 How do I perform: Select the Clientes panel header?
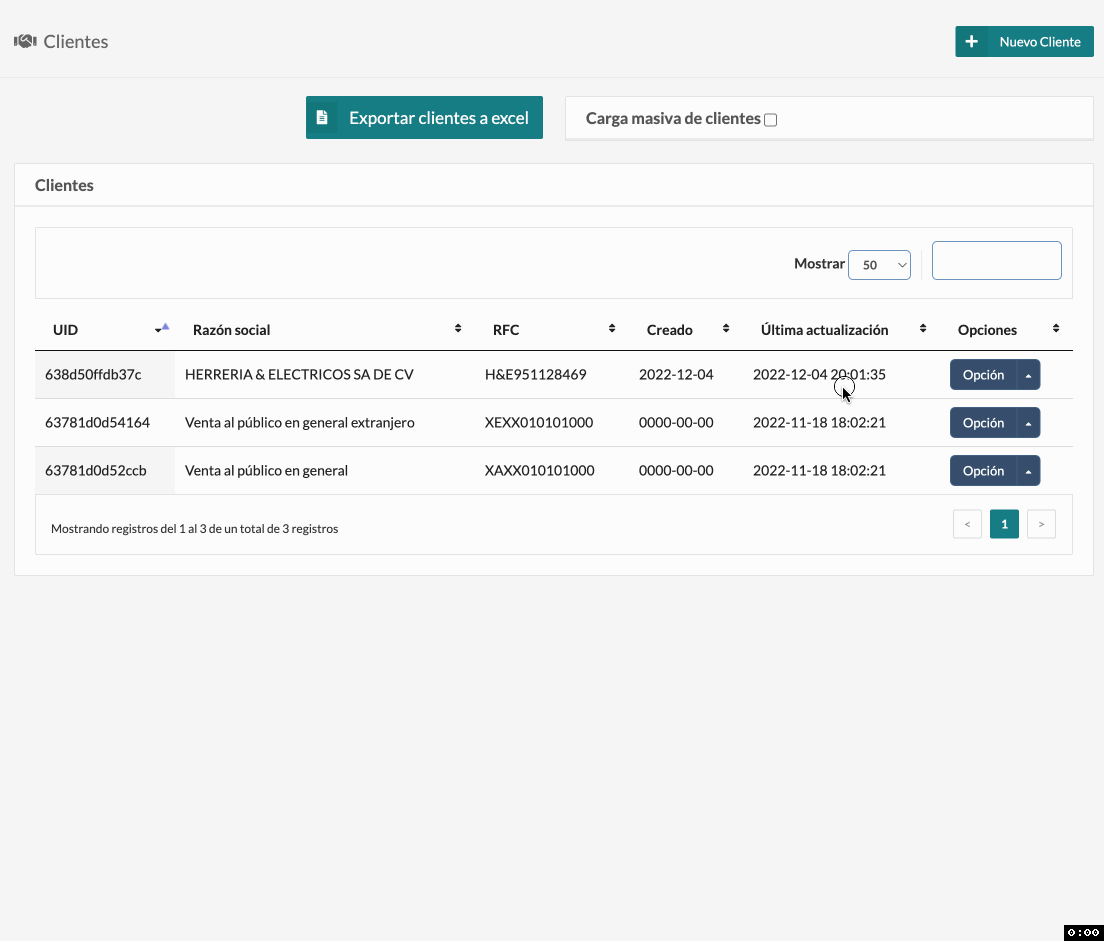64,185
